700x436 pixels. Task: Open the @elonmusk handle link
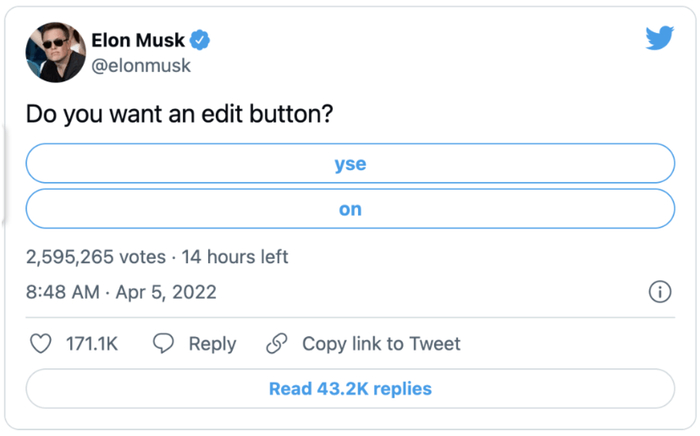[141, 66]
